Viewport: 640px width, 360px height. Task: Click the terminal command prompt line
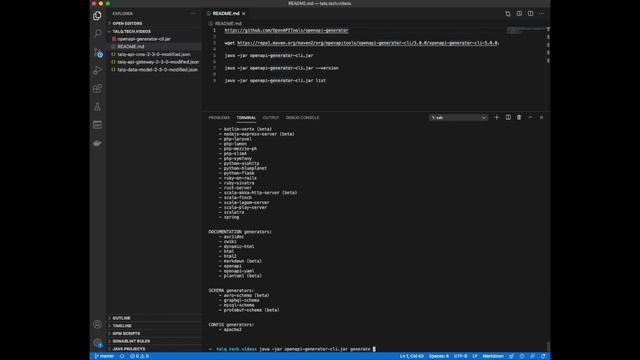tap(292, 349)
